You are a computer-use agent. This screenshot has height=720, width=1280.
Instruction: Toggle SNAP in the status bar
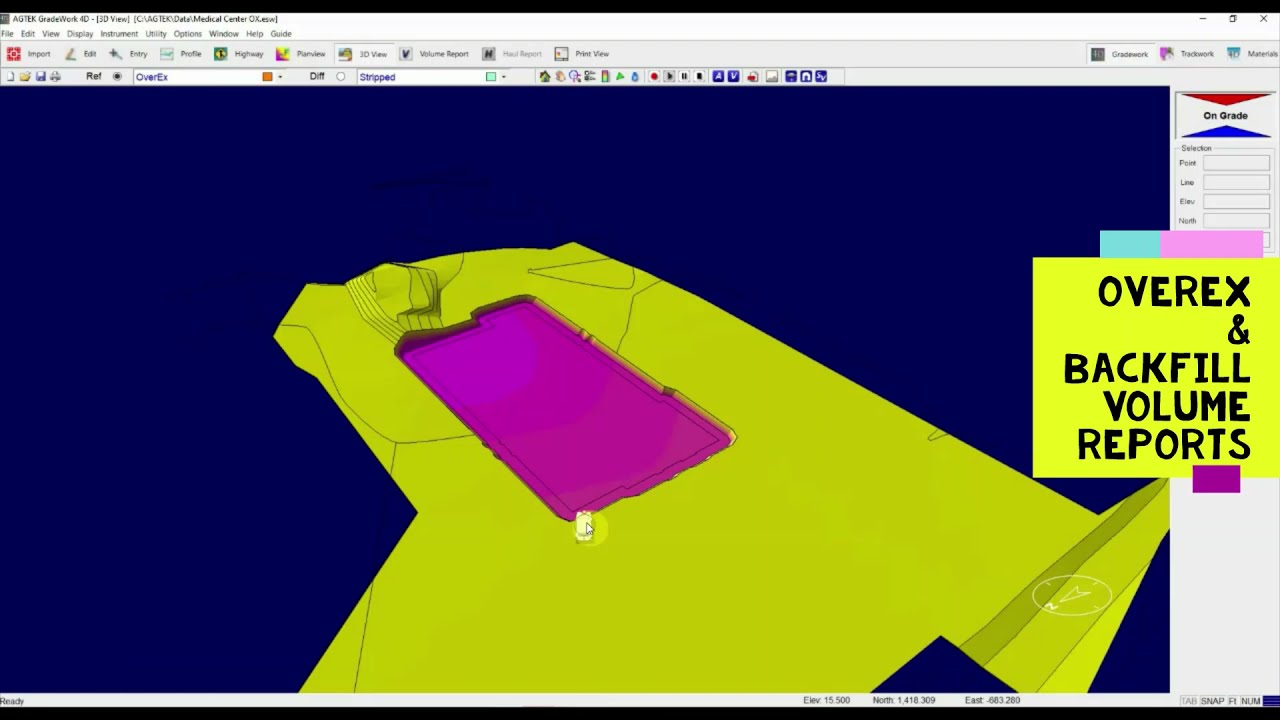point(1212,701)
